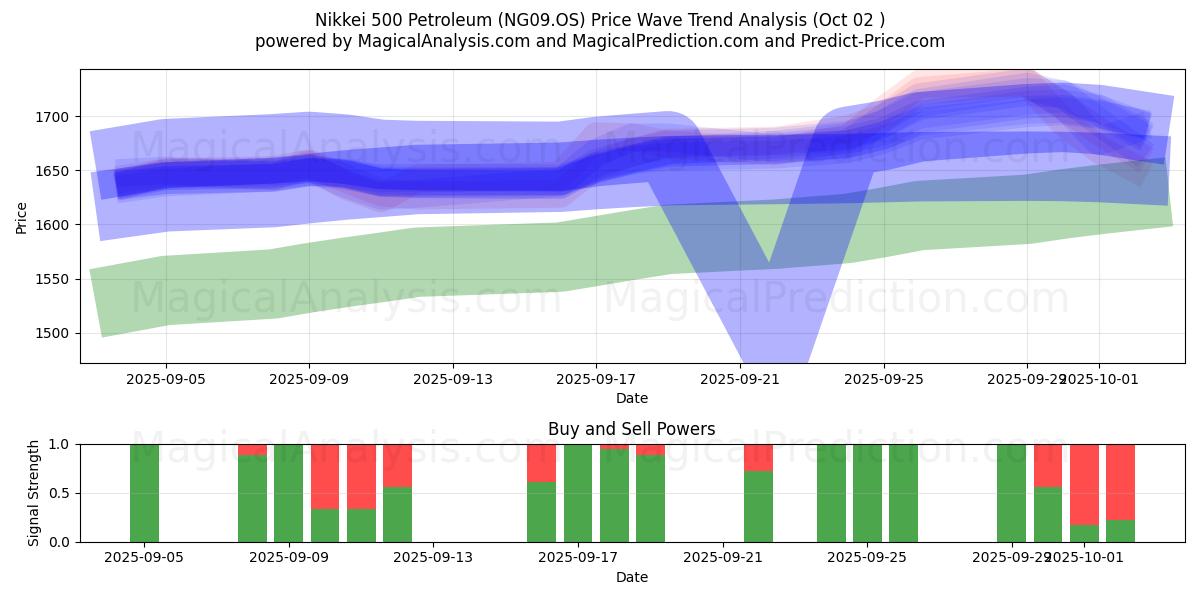Click the full green bar at 2025-09-05

tap(144, 493)
